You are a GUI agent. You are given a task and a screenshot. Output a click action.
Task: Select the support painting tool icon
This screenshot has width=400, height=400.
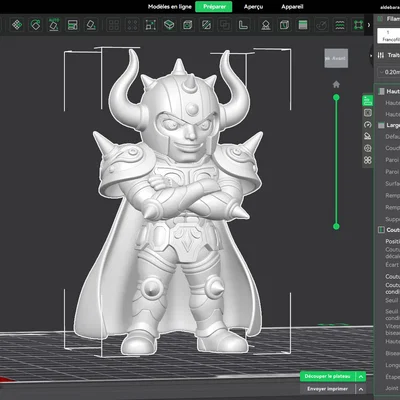pyautogui.click(x=266, y=25)
